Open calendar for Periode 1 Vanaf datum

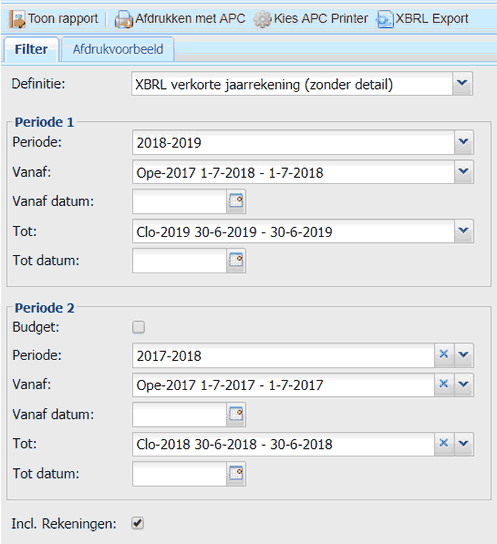click(236, 202)
